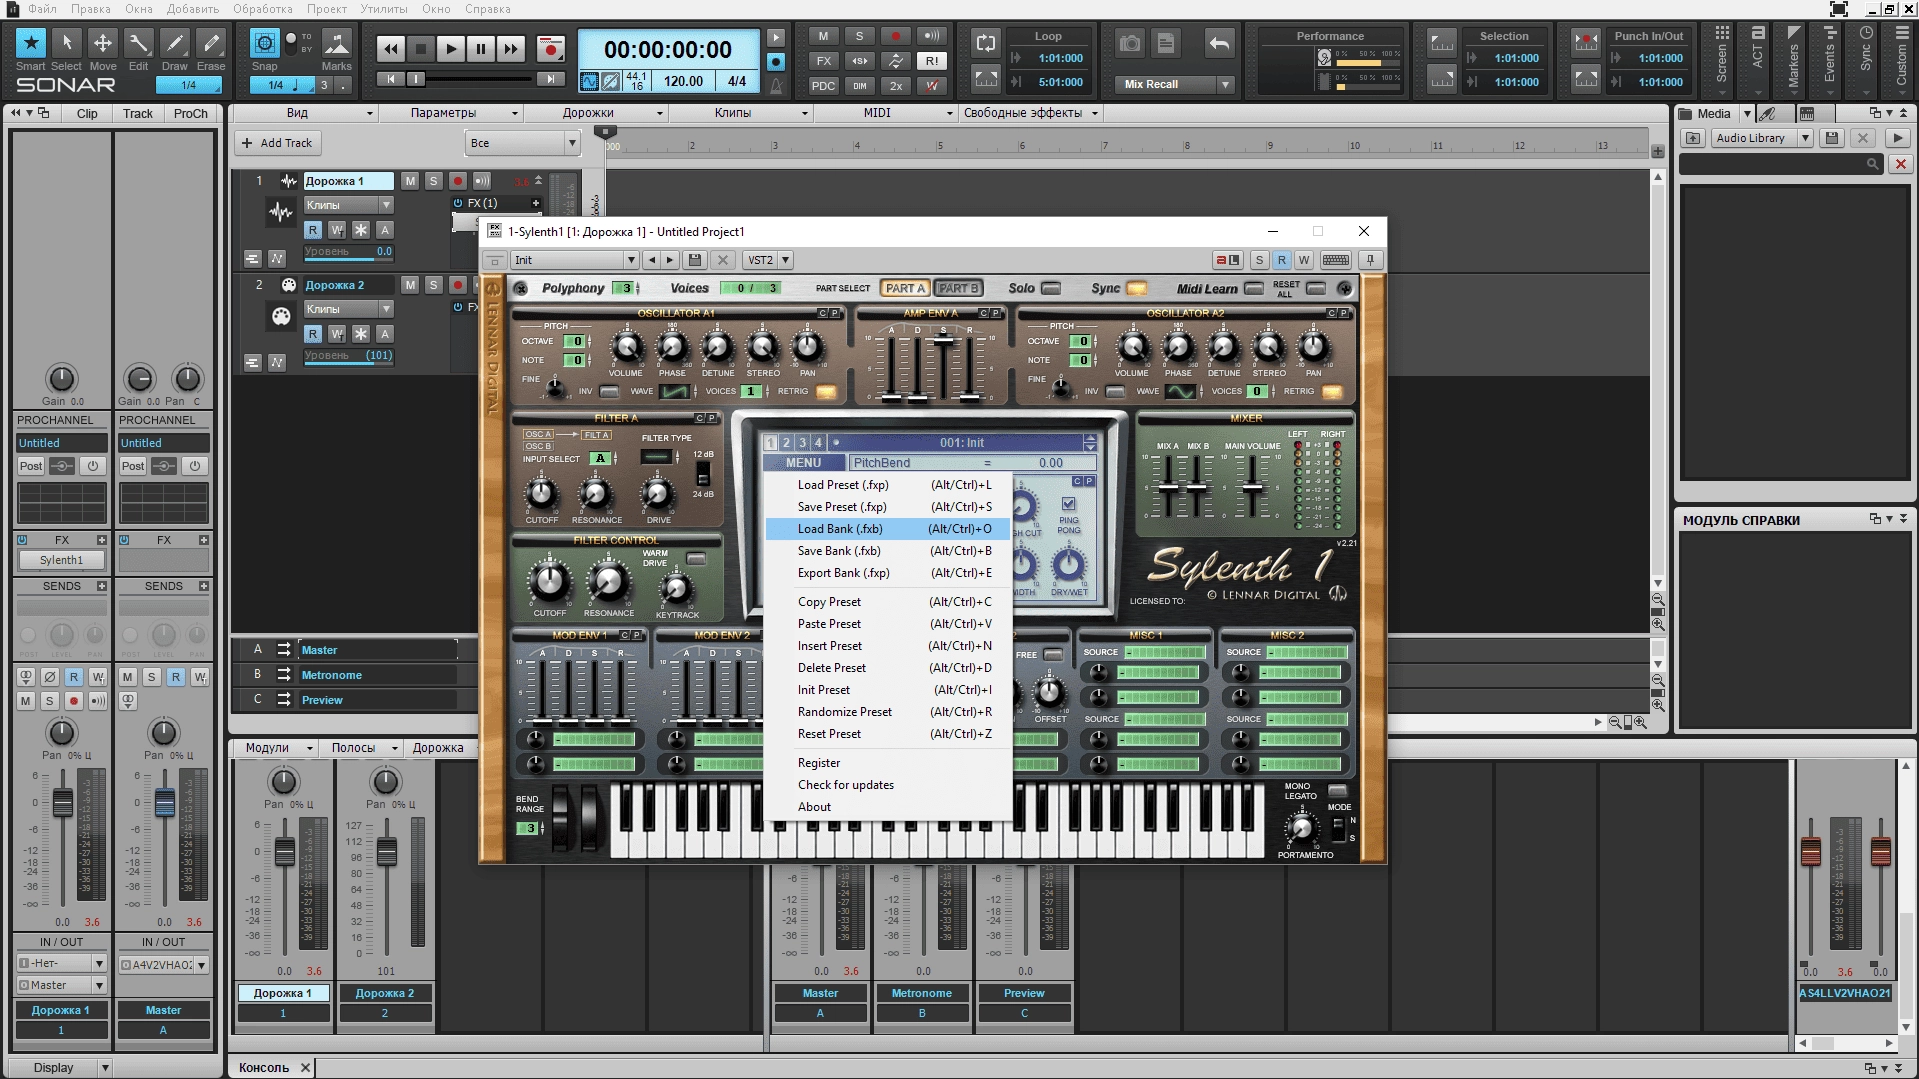Click the search magnifier in Media browser
Image resolution: width=1919 pixels, height=1079 pixels.
[x=1872, y=164]
